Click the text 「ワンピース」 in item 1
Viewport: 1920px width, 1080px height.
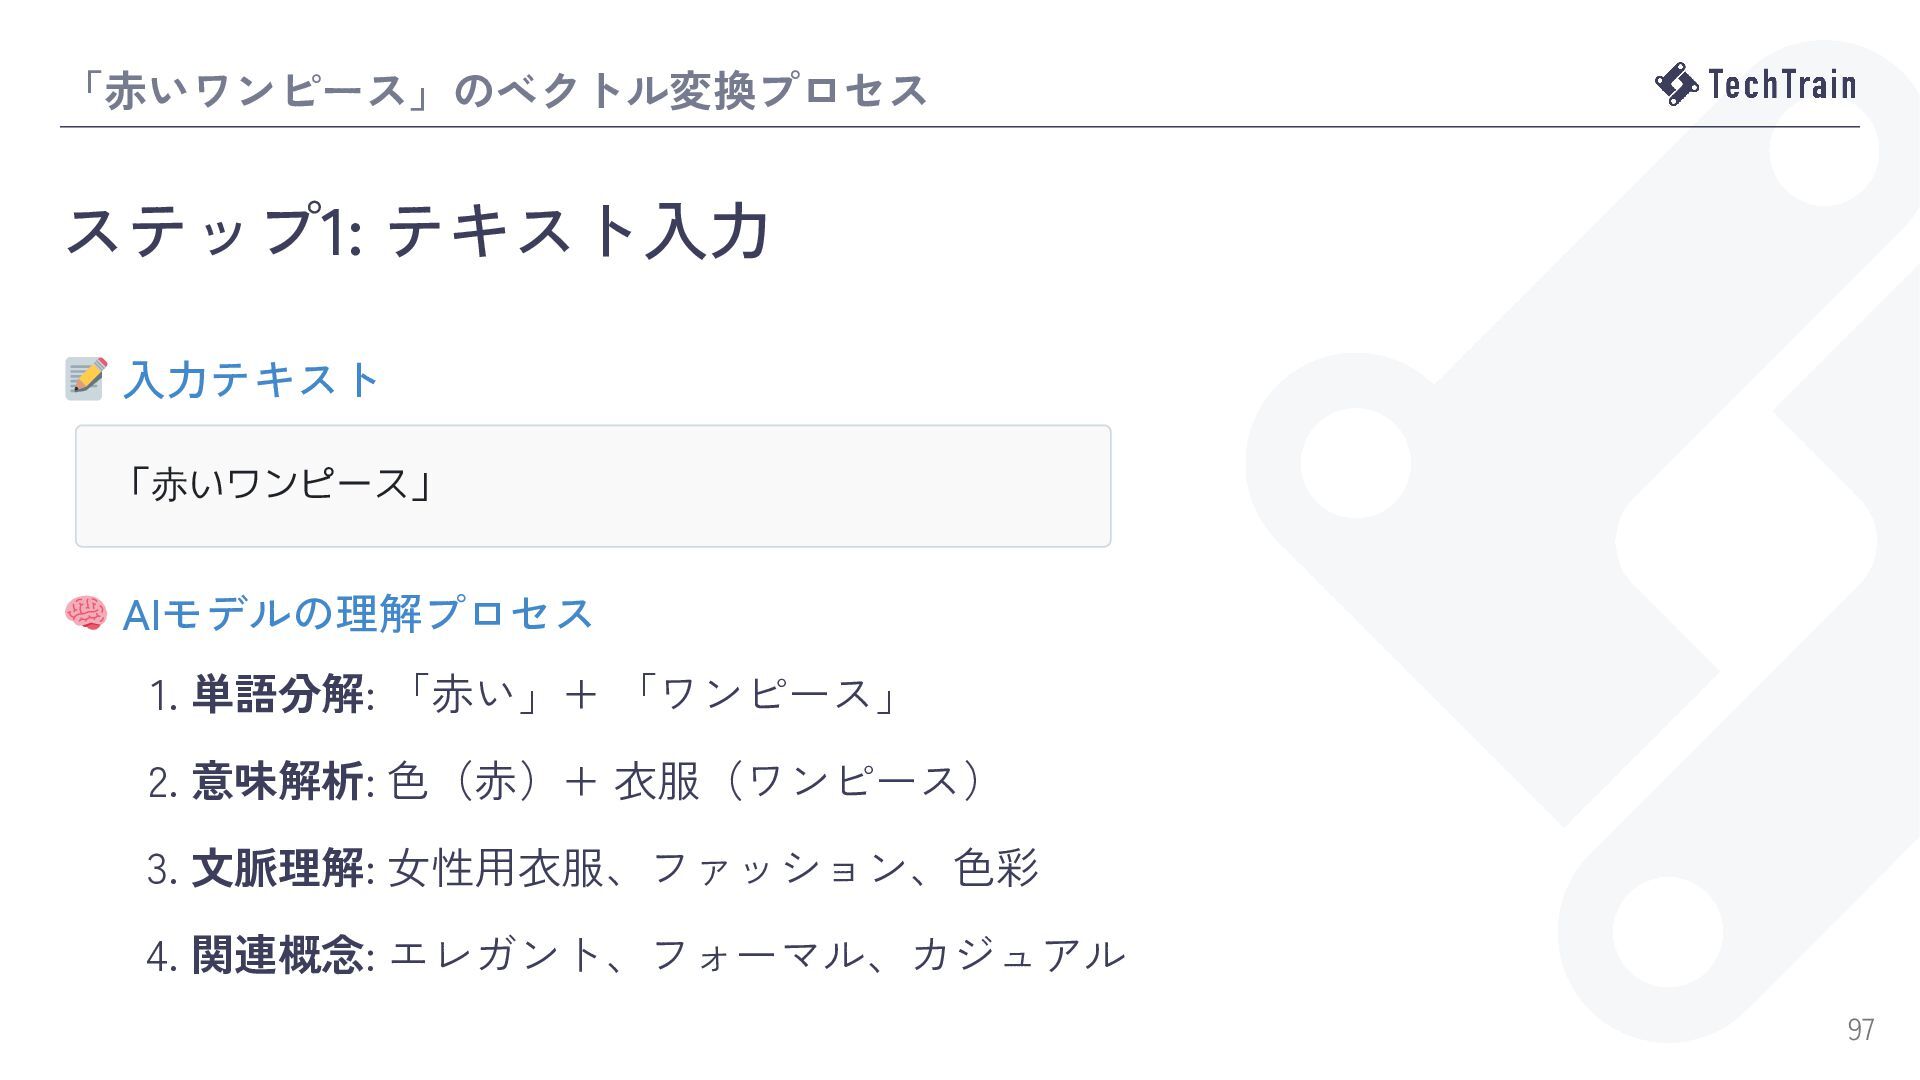pyautogui.click(x=764, y=694)
